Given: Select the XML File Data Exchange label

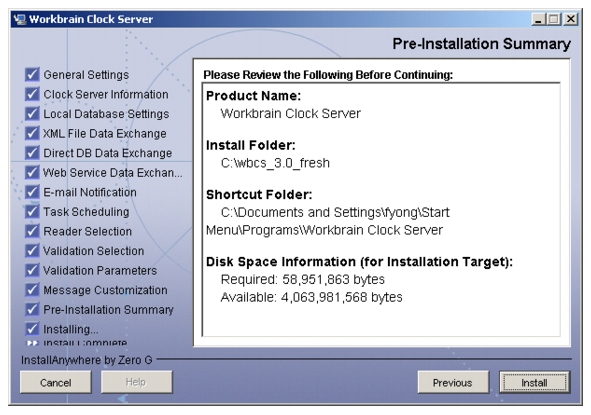Looking at the screenshot, I should (105, 133).
